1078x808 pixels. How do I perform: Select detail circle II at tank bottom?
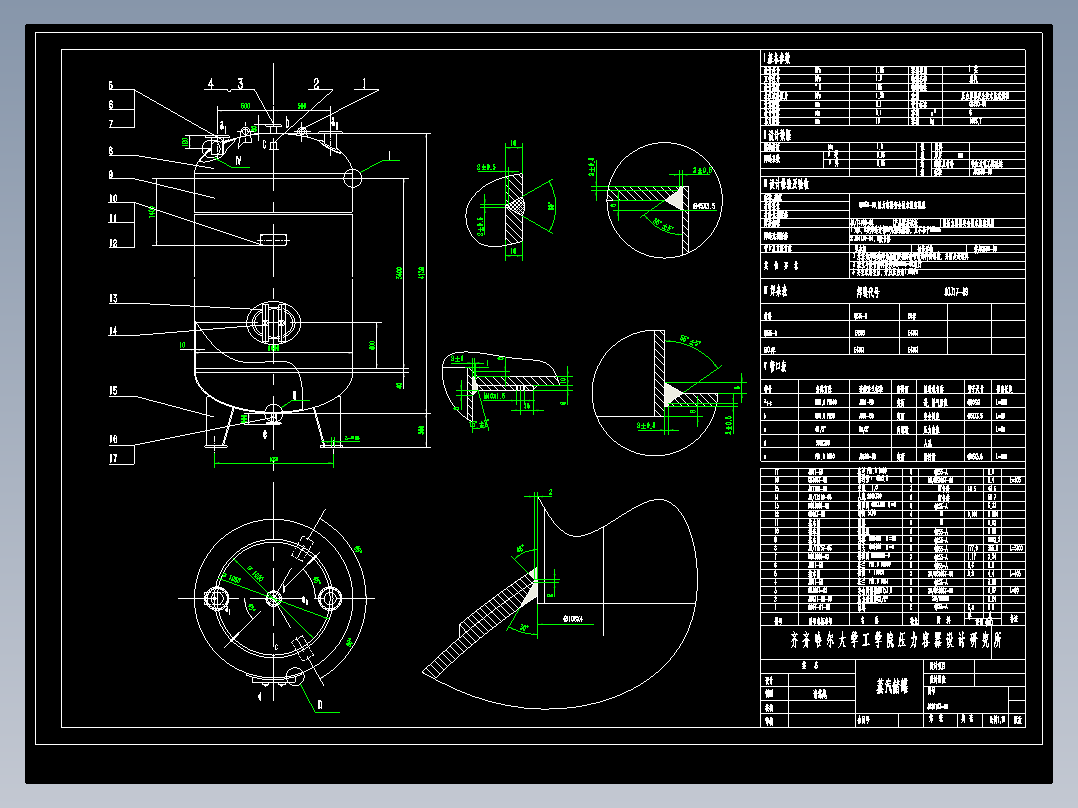tap(274, 414)
